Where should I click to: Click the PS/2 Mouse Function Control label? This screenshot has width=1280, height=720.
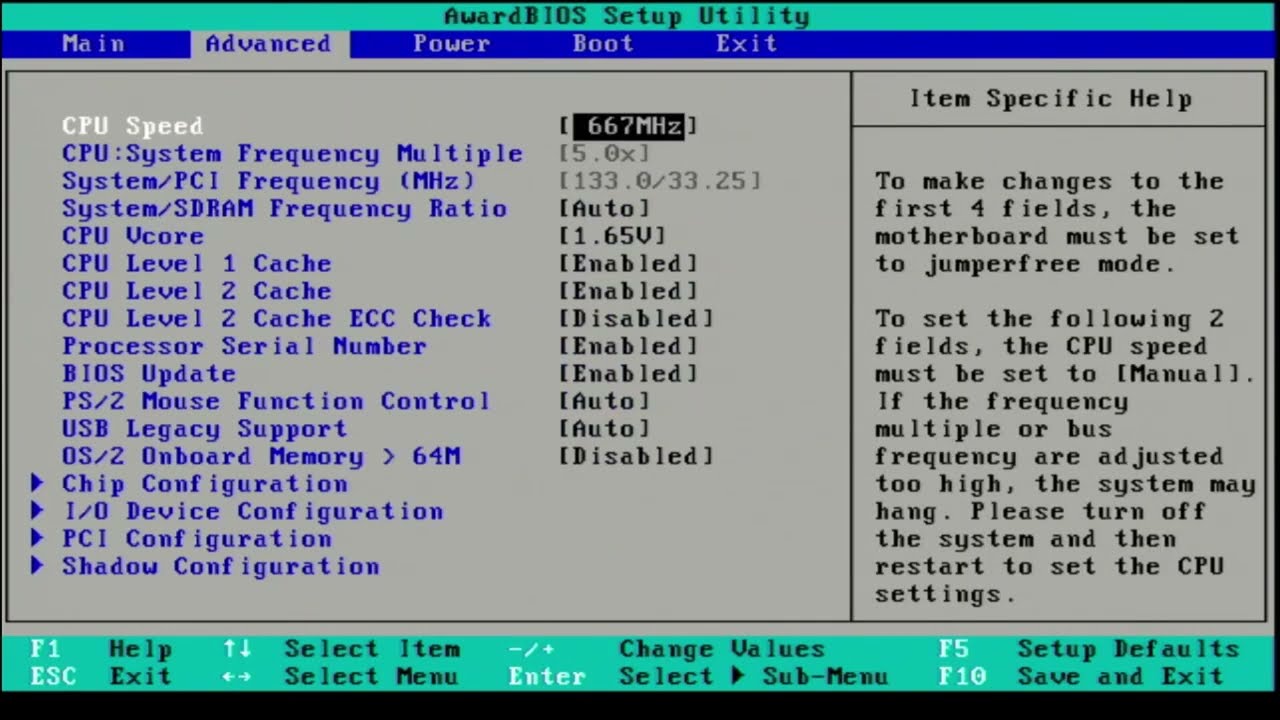[277, 401]
